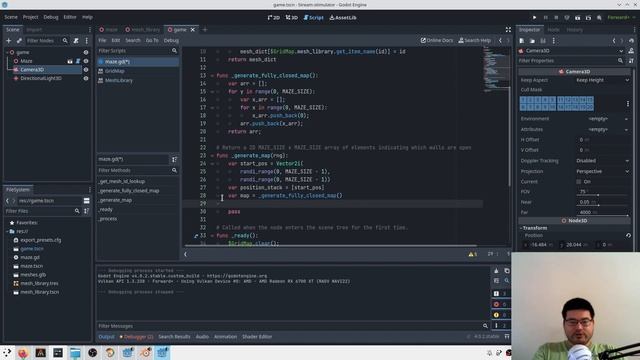Screen dimensions: 640x360
Task: Click the script warnings indicator
Action: [x=473, y=254]
